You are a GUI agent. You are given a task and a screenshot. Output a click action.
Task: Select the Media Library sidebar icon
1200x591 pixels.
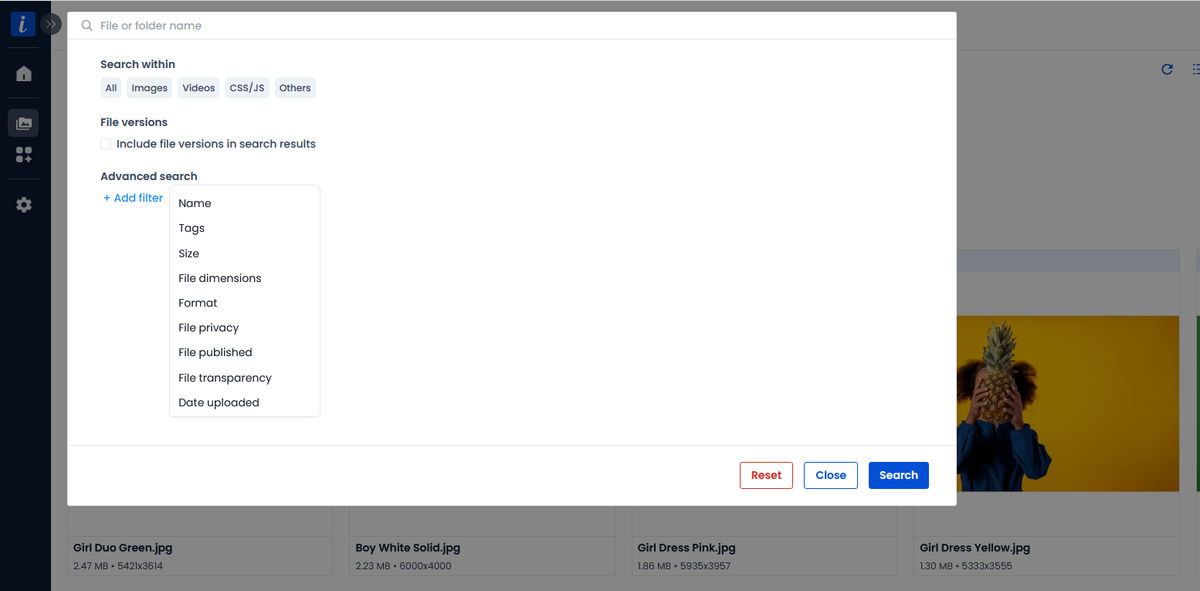coord(22,122)
